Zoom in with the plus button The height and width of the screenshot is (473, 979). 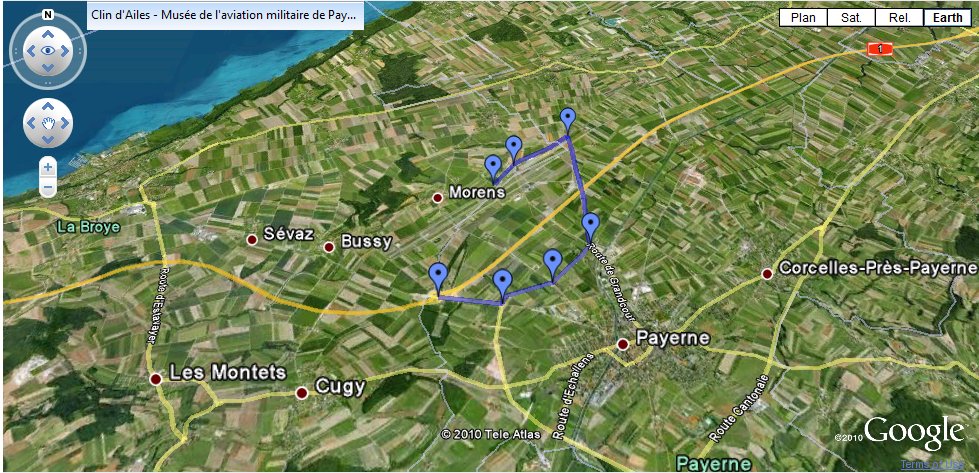[x=48, y=167]
